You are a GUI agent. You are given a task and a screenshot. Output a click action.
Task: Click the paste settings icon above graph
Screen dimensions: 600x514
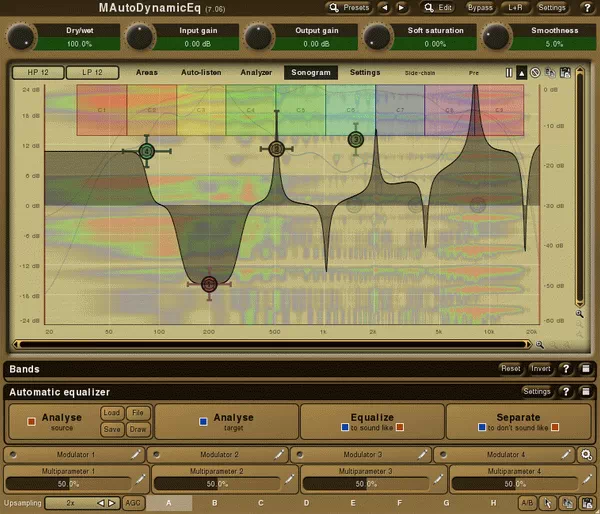pos(565,73)
